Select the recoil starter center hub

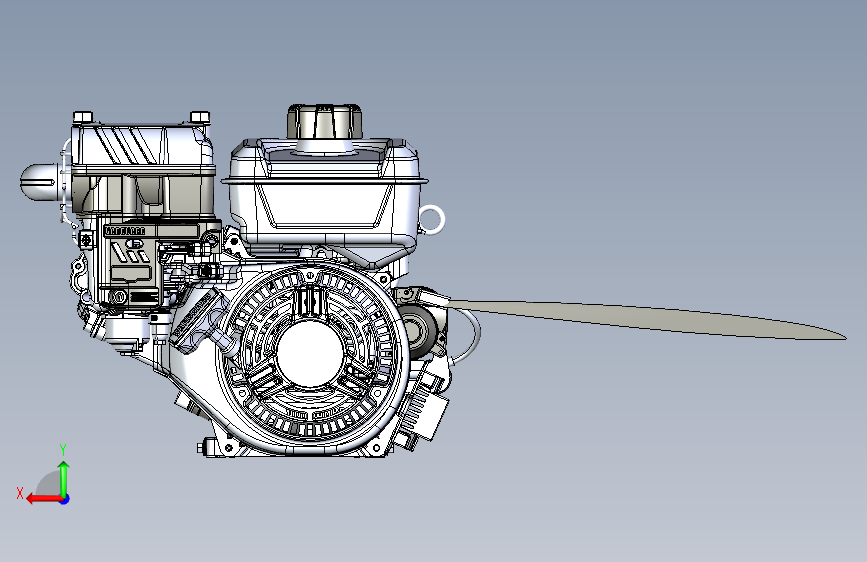[310, 354]
